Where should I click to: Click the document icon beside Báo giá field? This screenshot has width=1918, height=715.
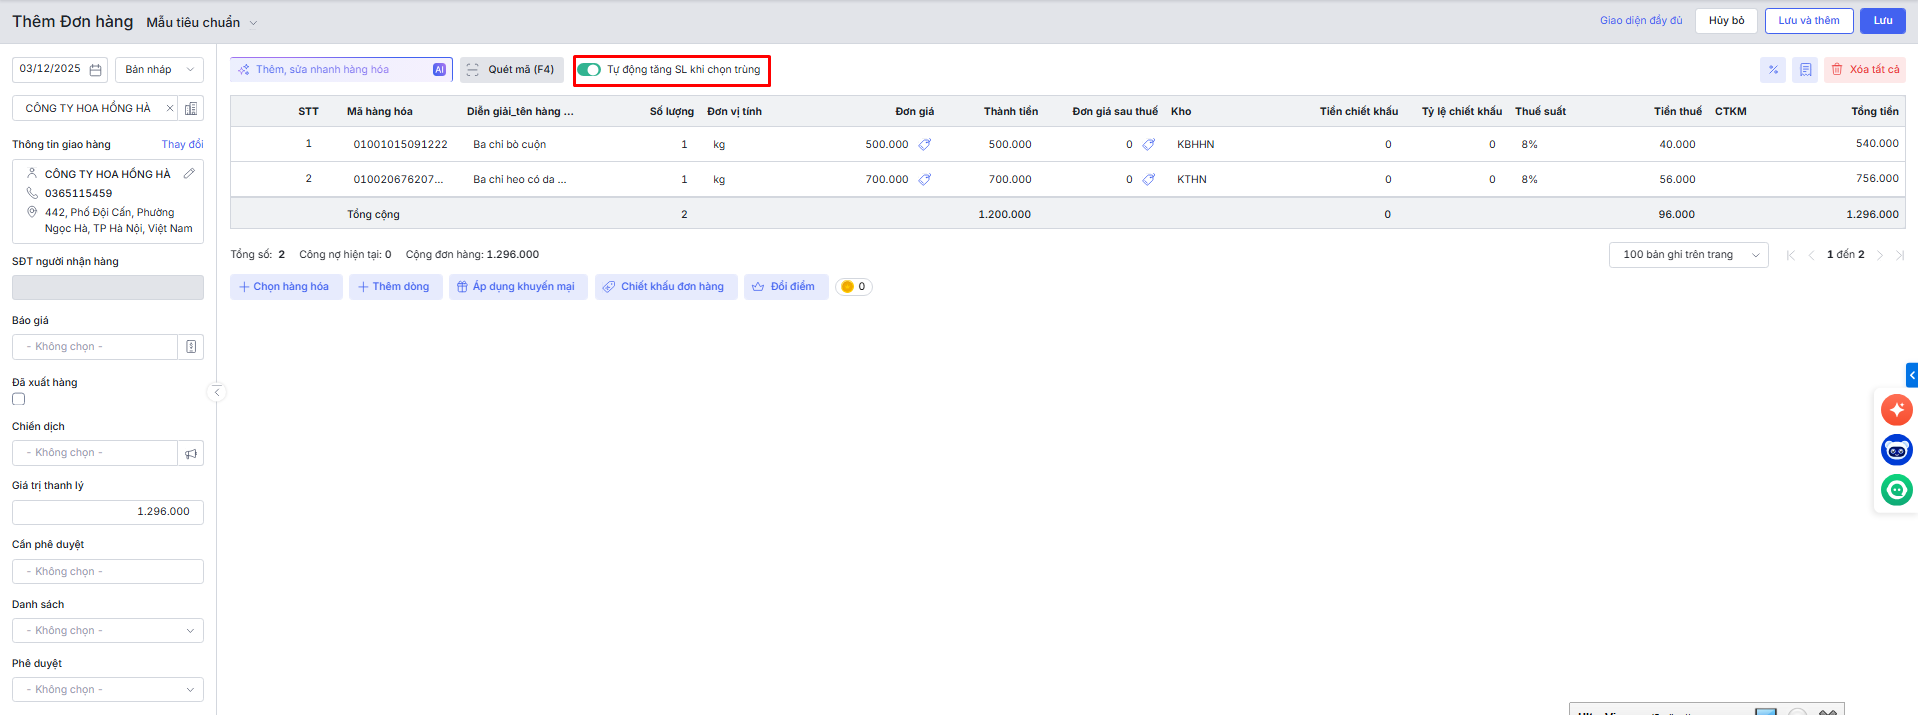click(x=191, y=347)
